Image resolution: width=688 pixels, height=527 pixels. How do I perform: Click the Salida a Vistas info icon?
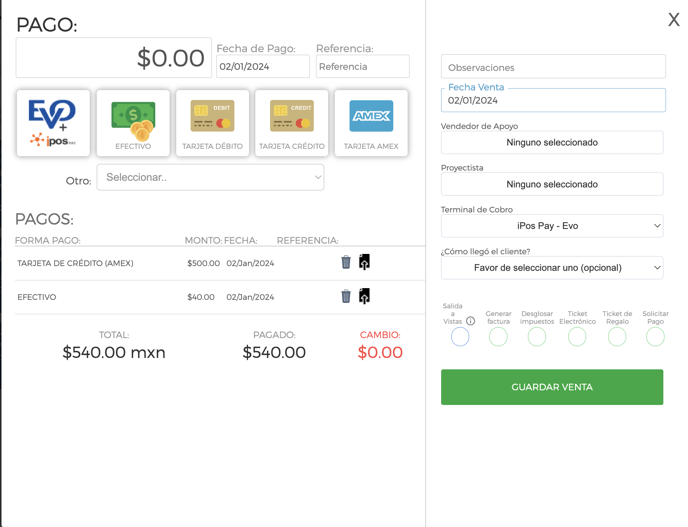470,321
